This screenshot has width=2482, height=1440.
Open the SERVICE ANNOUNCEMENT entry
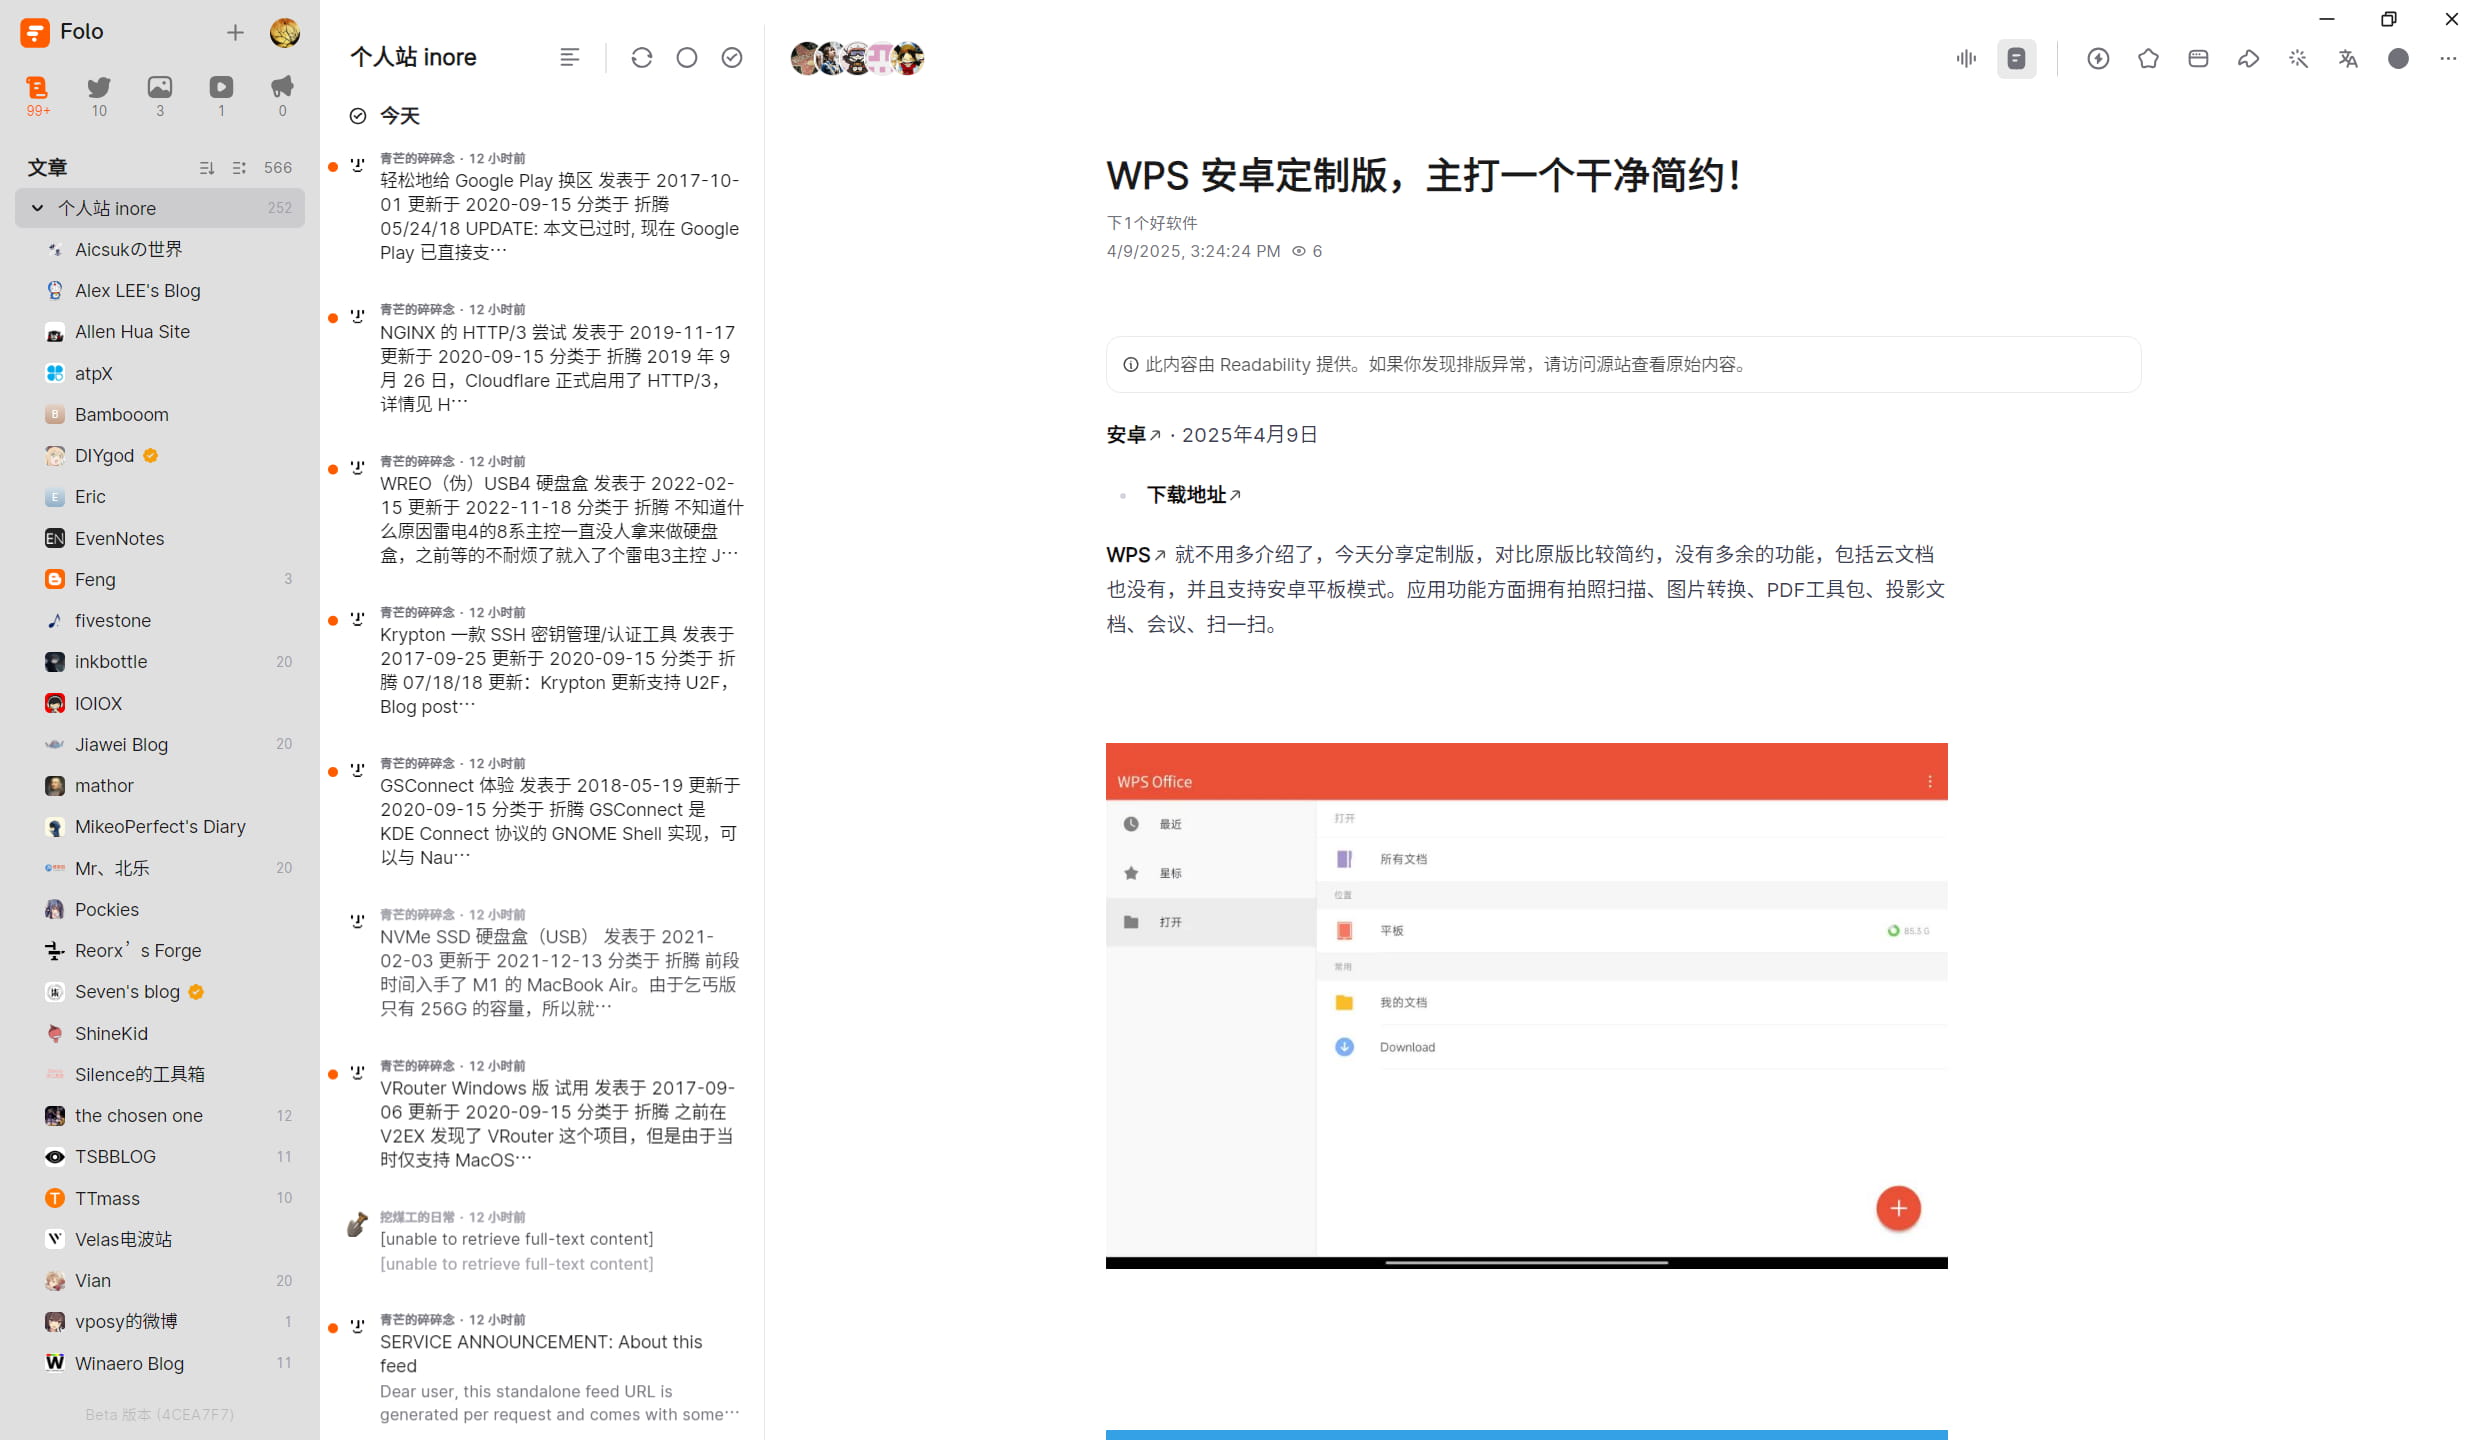tap(542, 1367)
